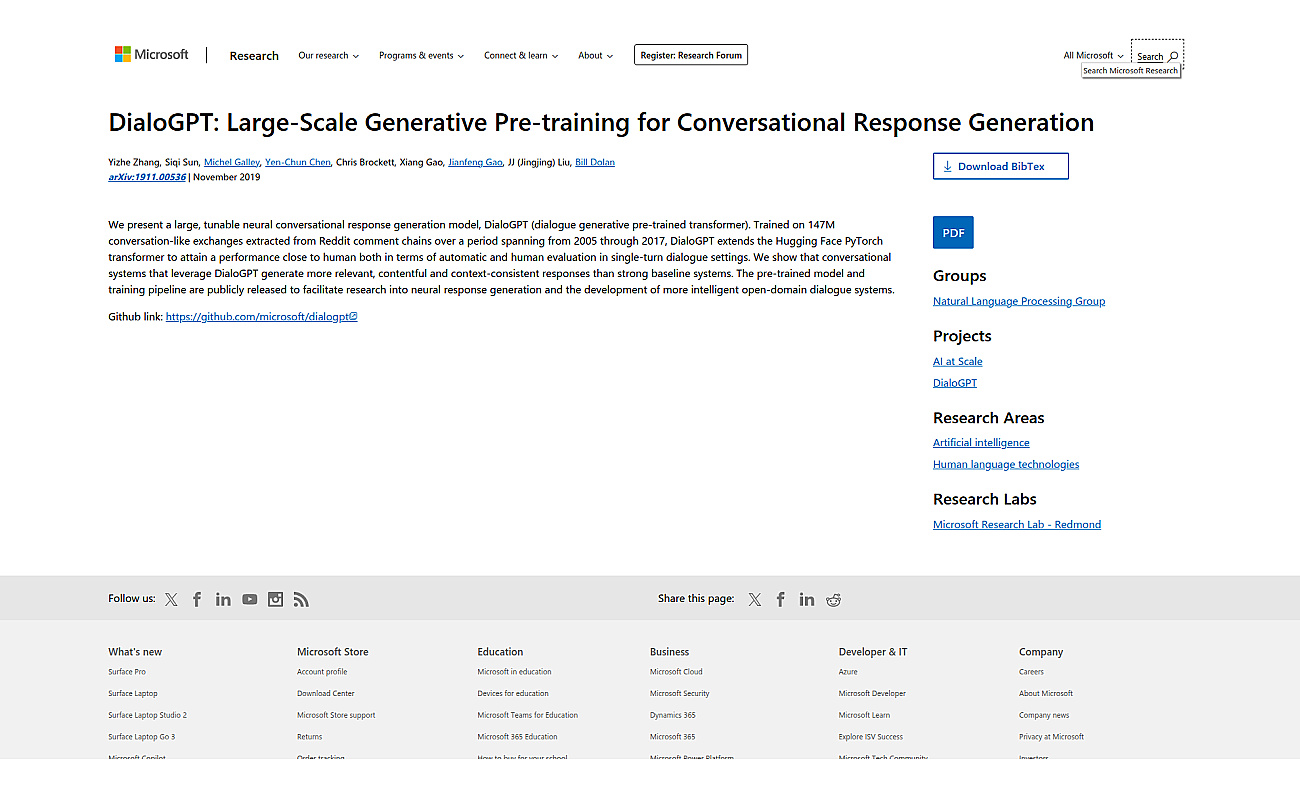Open Microsoft 365 Education link
The image size is (1300, 788).
pyautogui.click(x=517, y=737)
